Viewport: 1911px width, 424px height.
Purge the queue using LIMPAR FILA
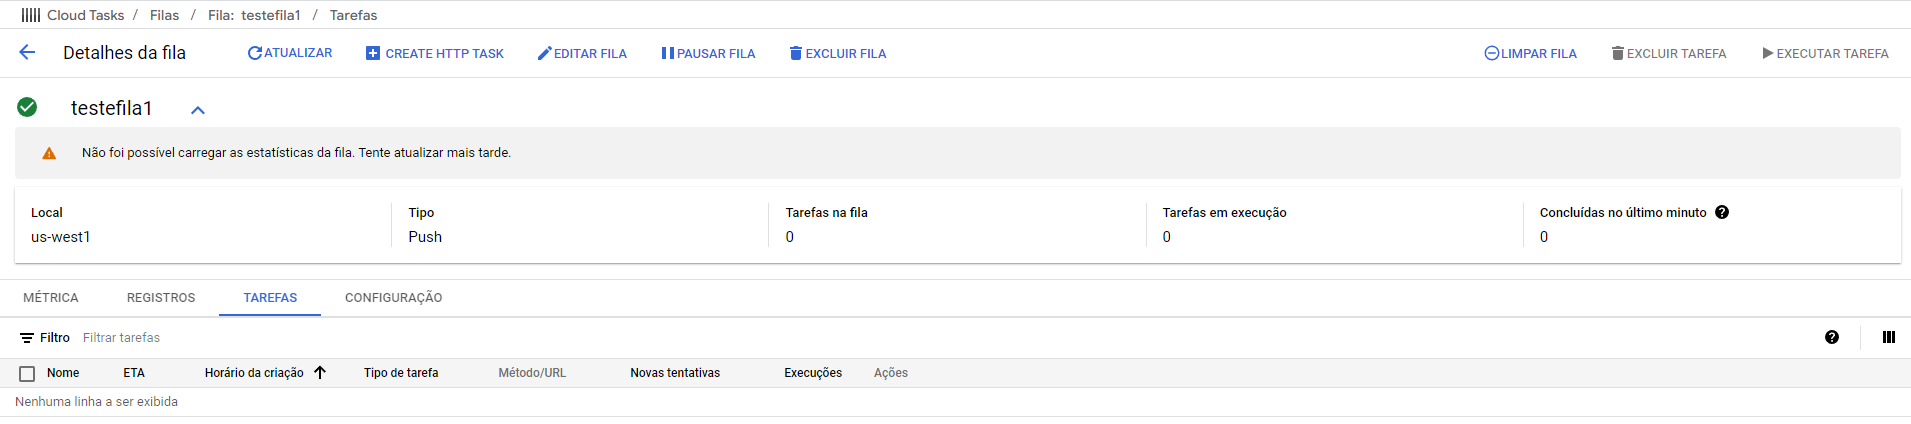[x=1530, y=53]
